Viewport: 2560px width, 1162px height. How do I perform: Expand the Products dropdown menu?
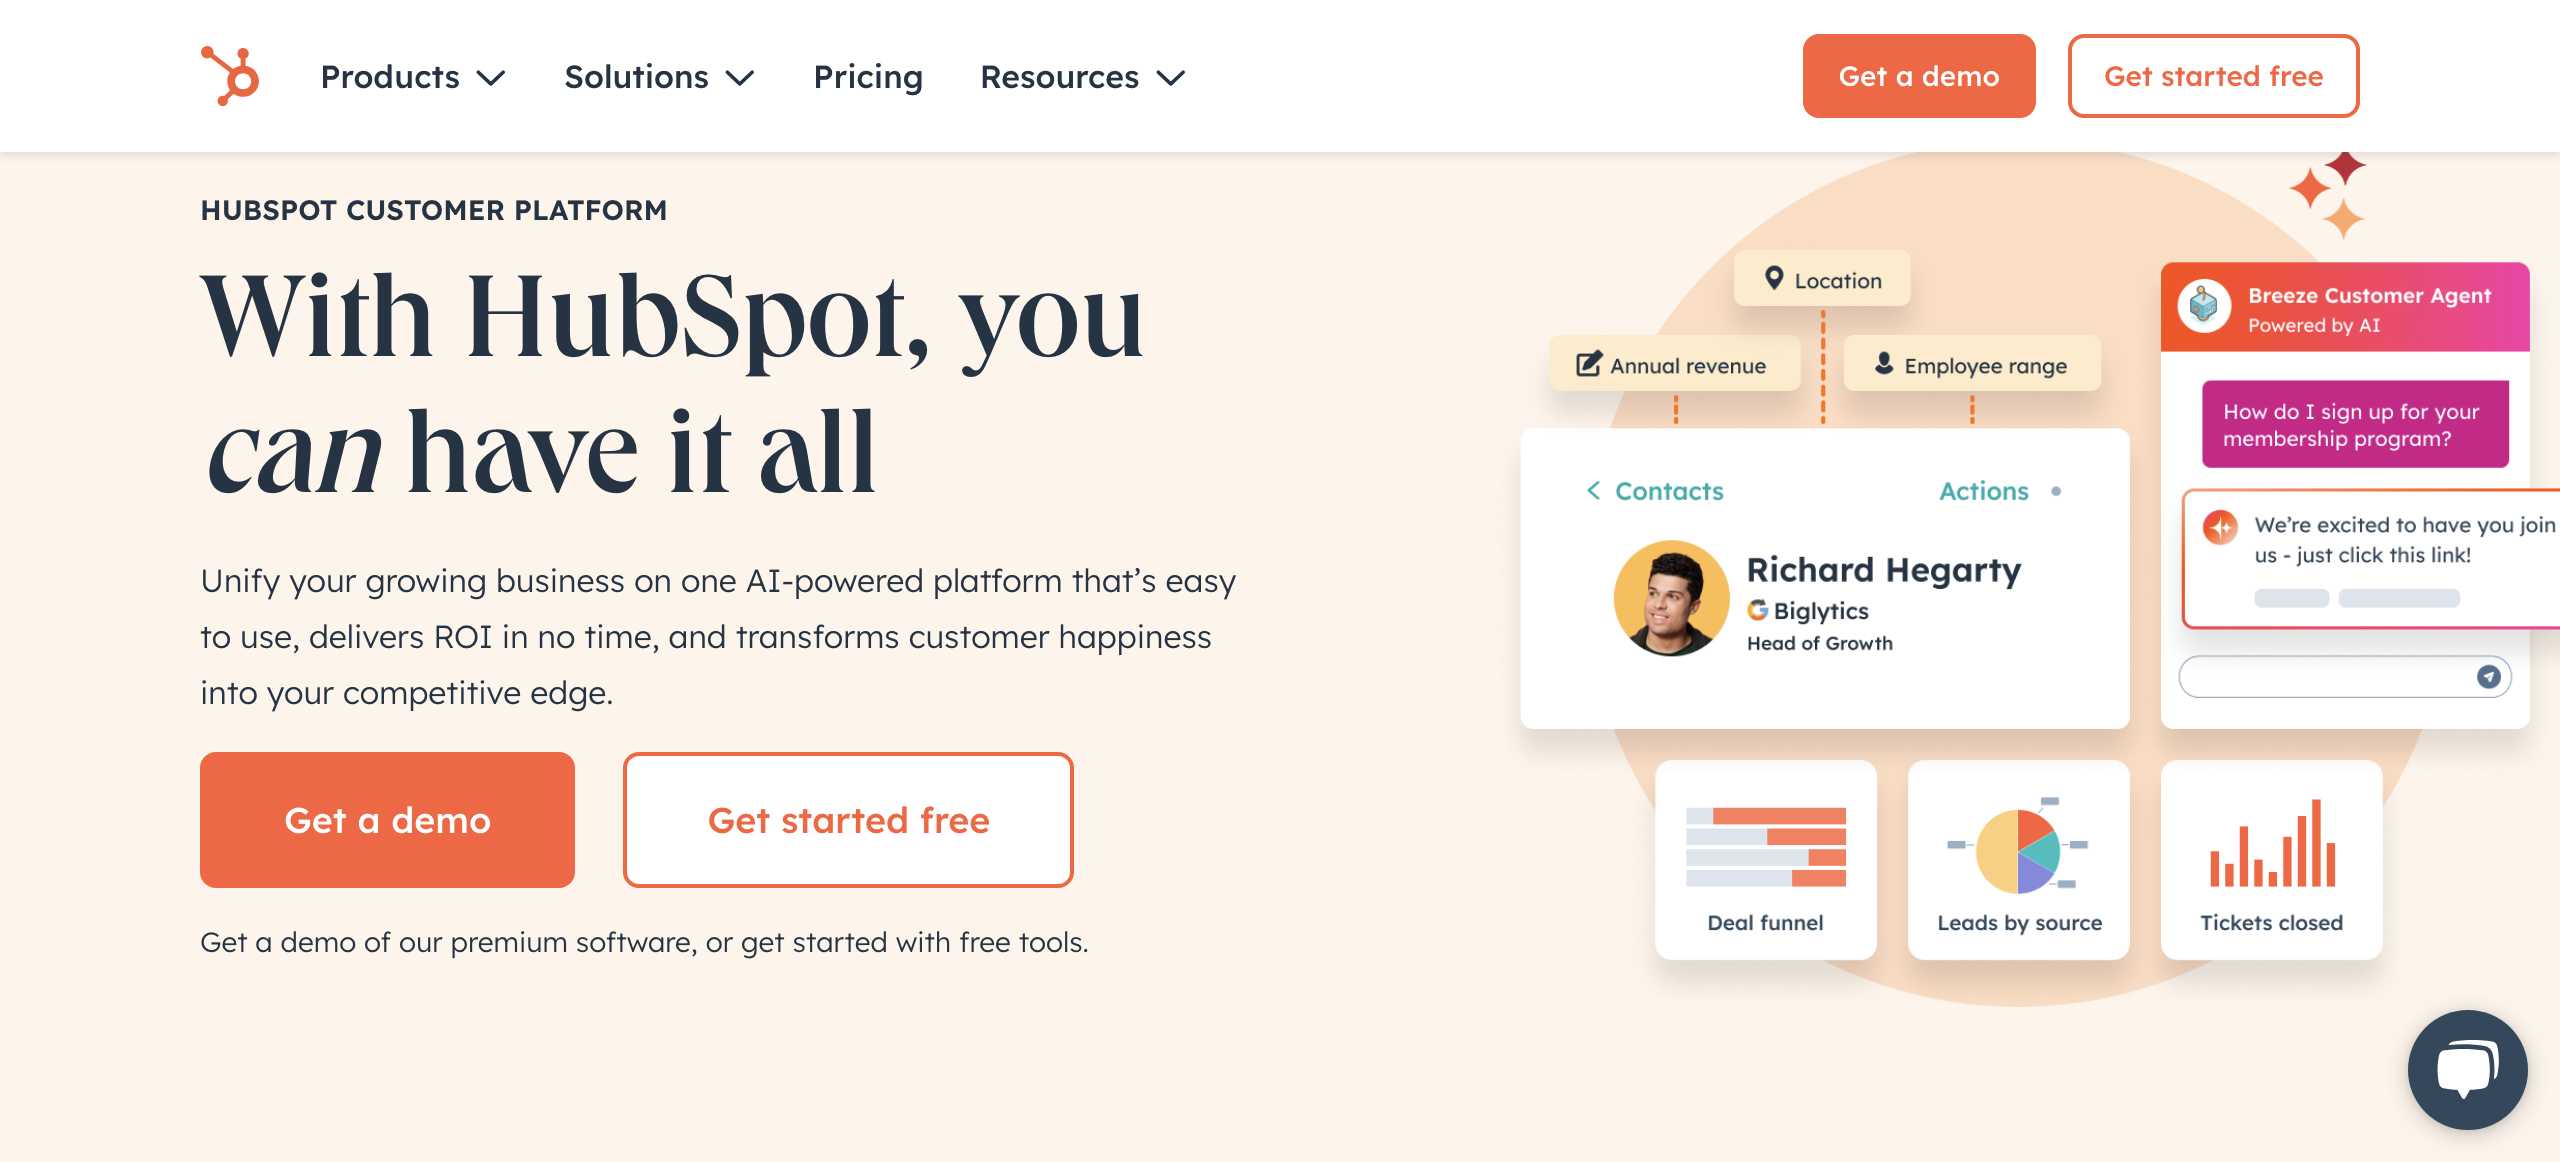412,77
